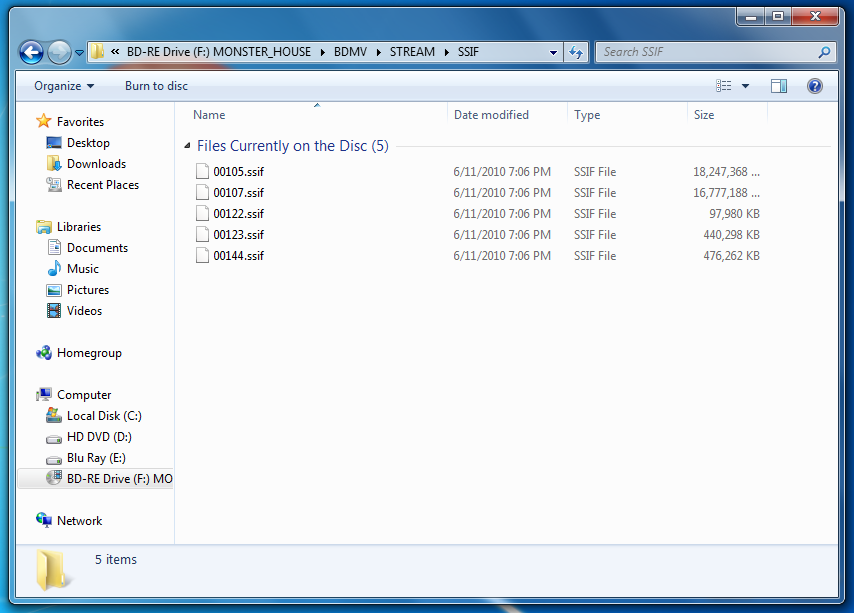The image size is (854, 613).
Task: Open Local Disk (C:)
Action: (104, 416)
